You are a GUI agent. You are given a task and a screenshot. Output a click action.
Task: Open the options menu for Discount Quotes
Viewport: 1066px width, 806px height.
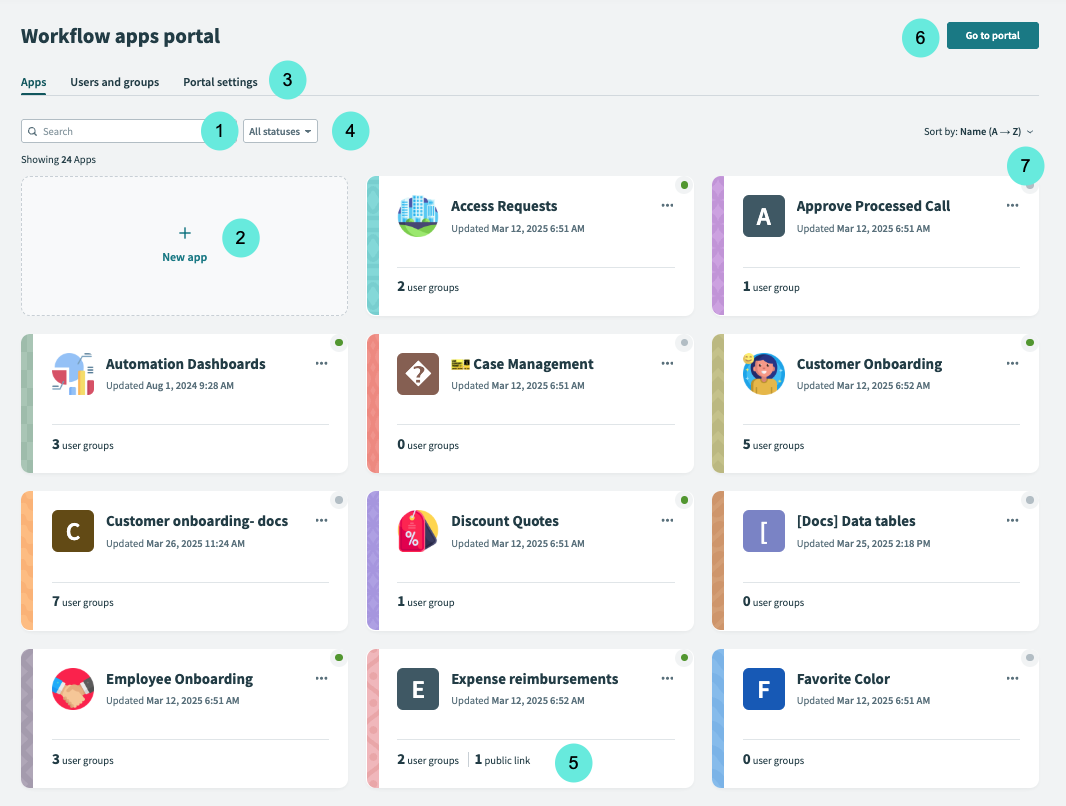(x=667, y=520)
